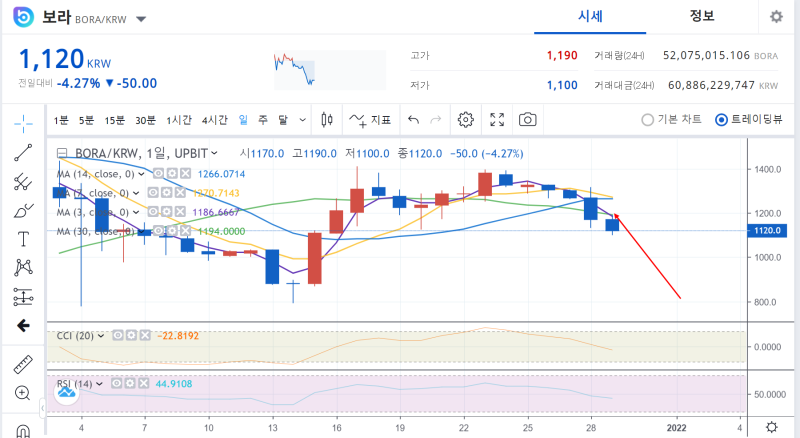Image resolution: width=800 pixels, height=438 pixels.
Task: Click the 1120.0 current price label
Action: tap(767, 230)
